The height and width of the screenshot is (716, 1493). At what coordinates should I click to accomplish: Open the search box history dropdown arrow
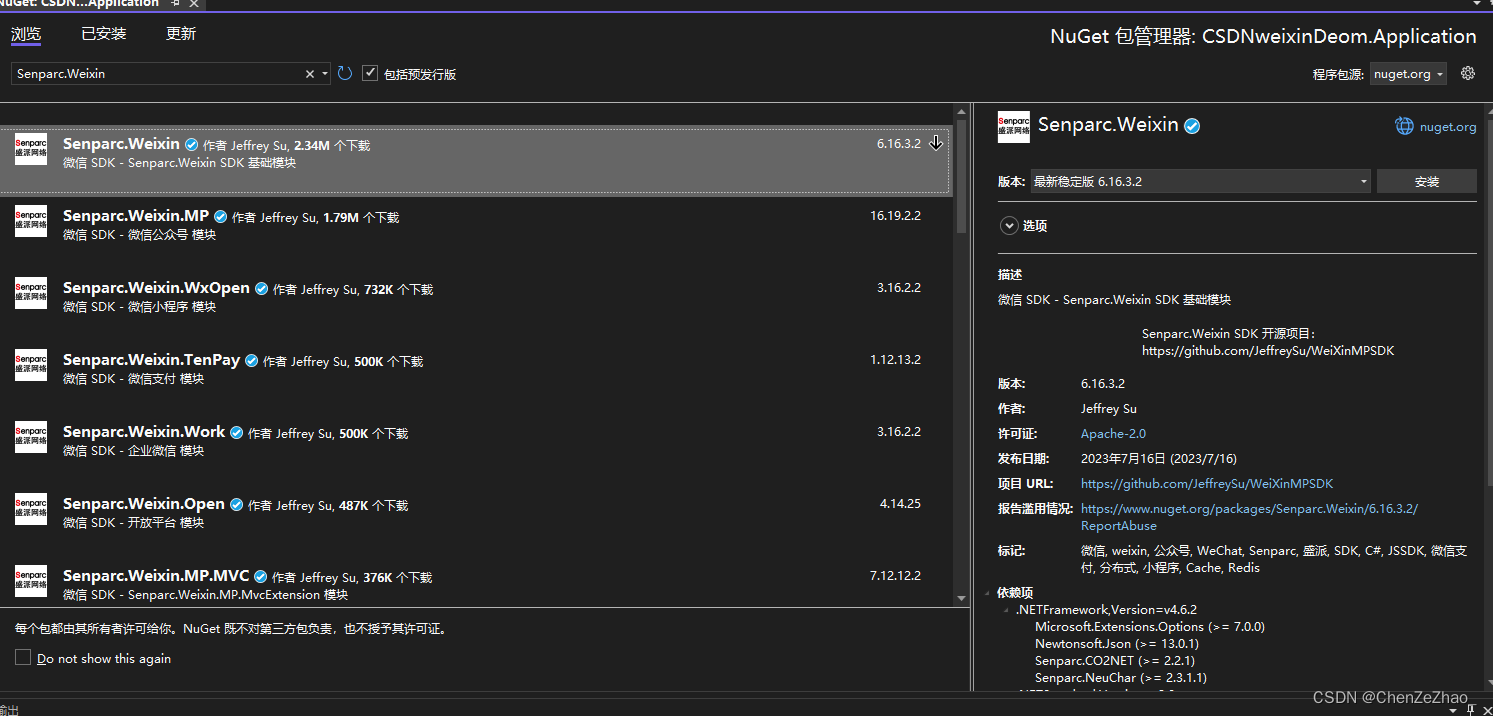(325, 74)
